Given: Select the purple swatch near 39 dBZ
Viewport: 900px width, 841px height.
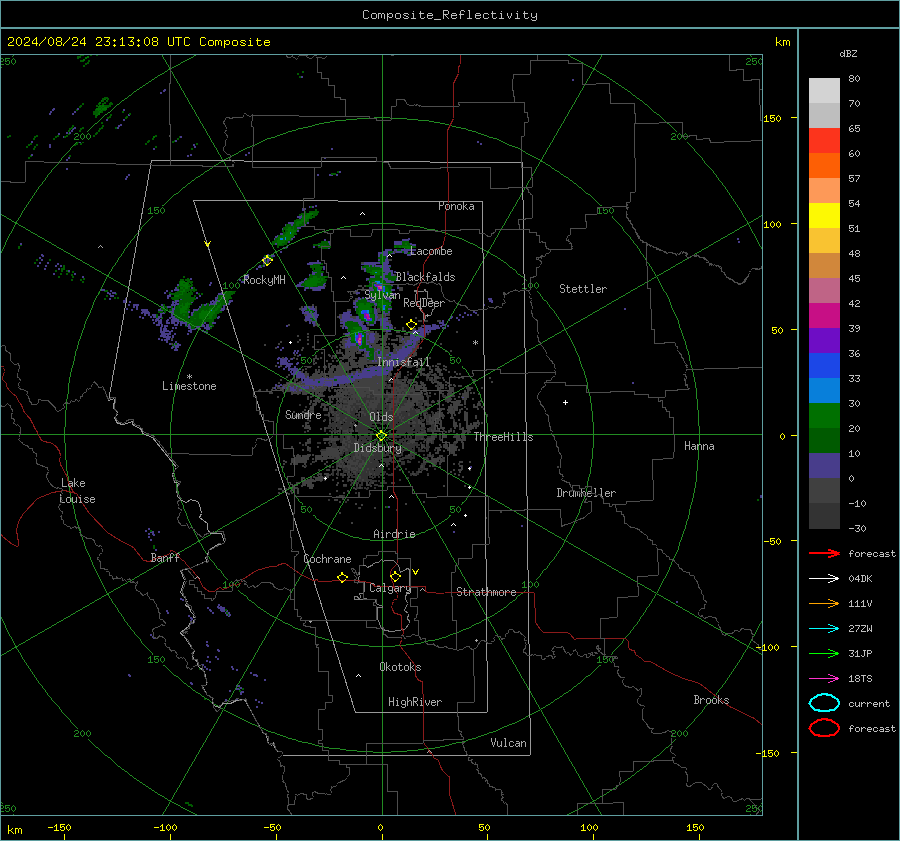Looking at the screenshot, I should tap(824, 341).
